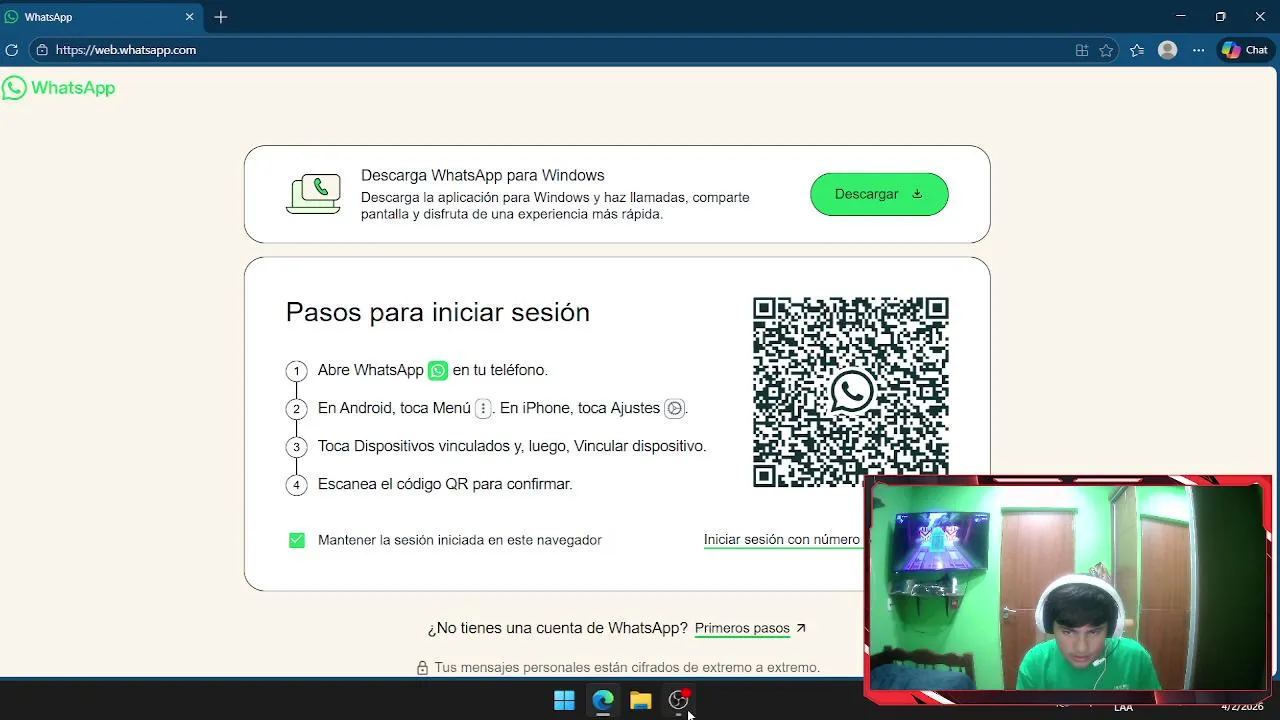Click the padlock icon beside encryption notice
Image resolution: width=1280 pixels, height=720 pixels.
pyautogui.click(x=422, y=668)
